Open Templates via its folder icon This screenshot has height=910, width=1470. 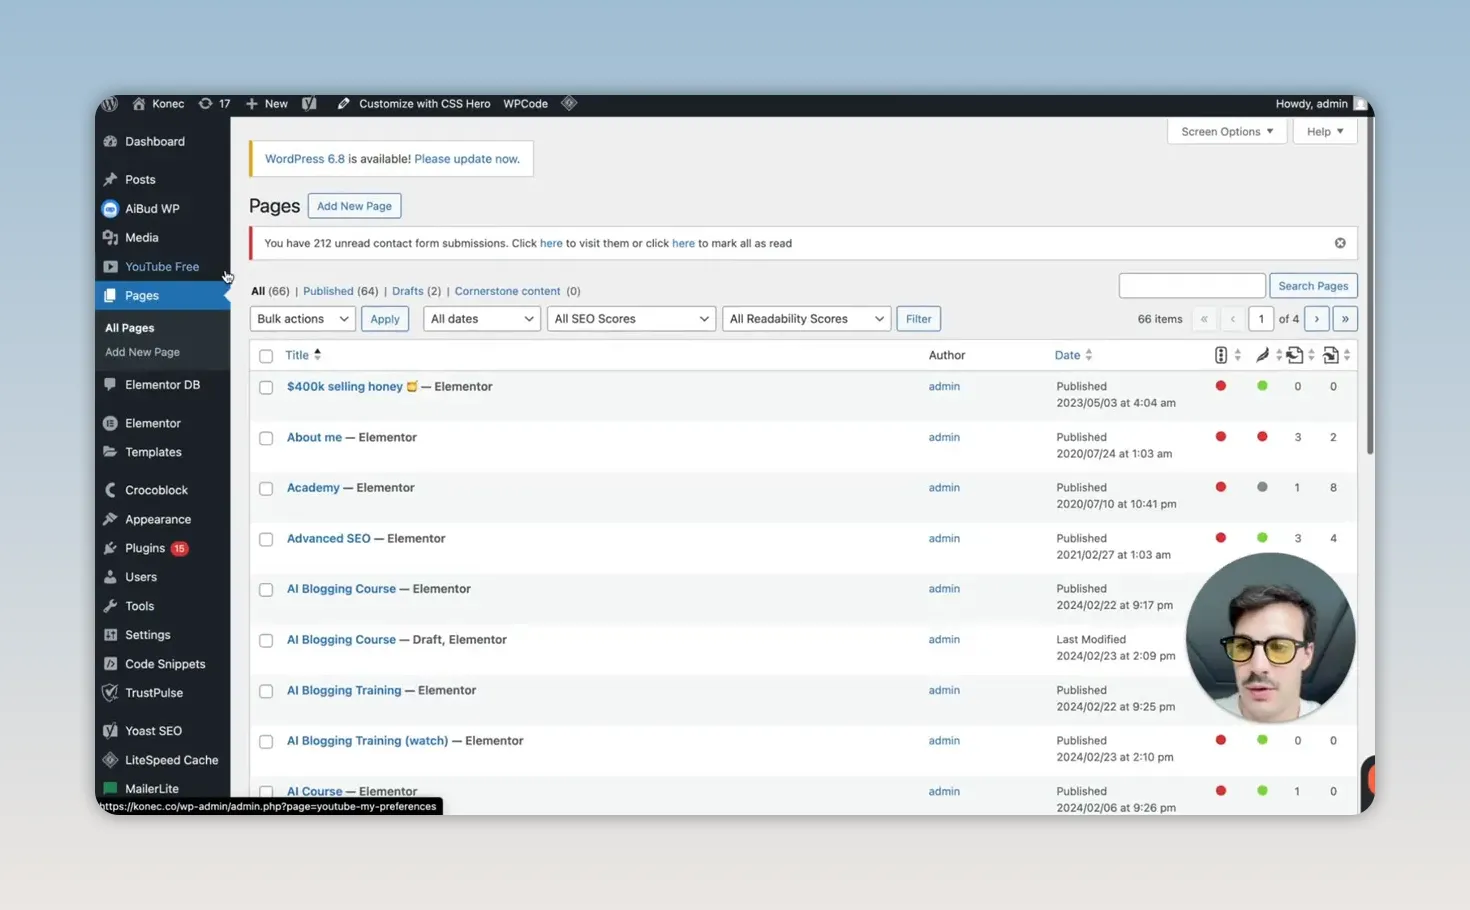point(110,452)
